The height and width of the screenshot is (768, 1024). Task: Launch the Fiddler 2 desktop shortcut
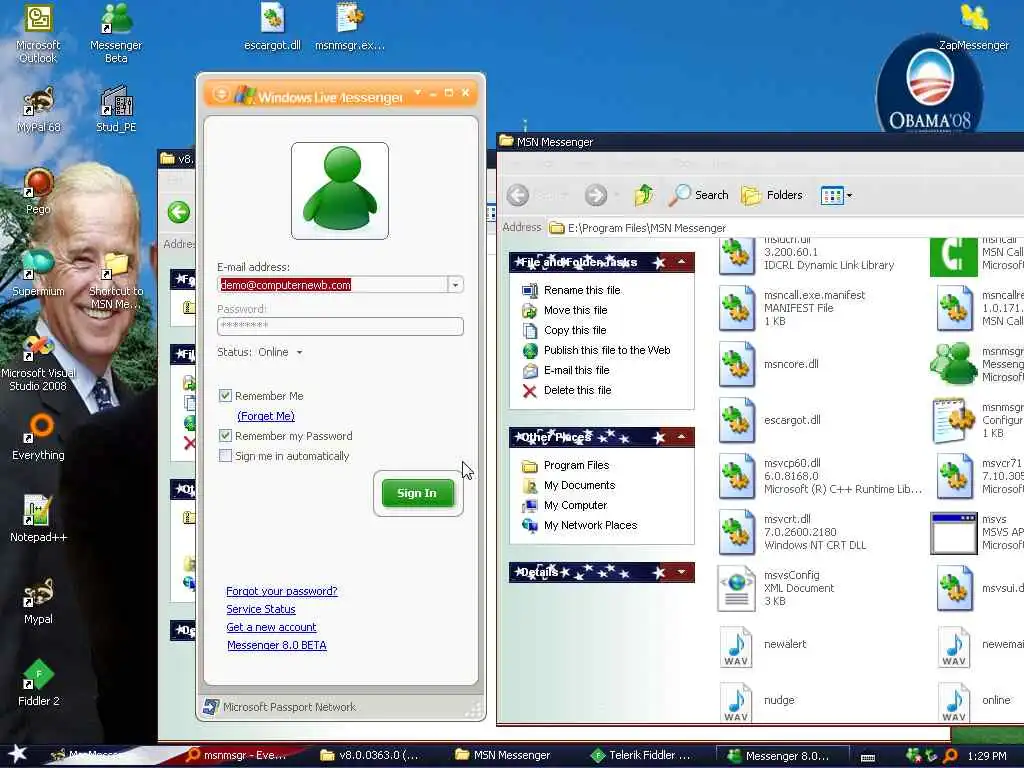pos(38,683)
